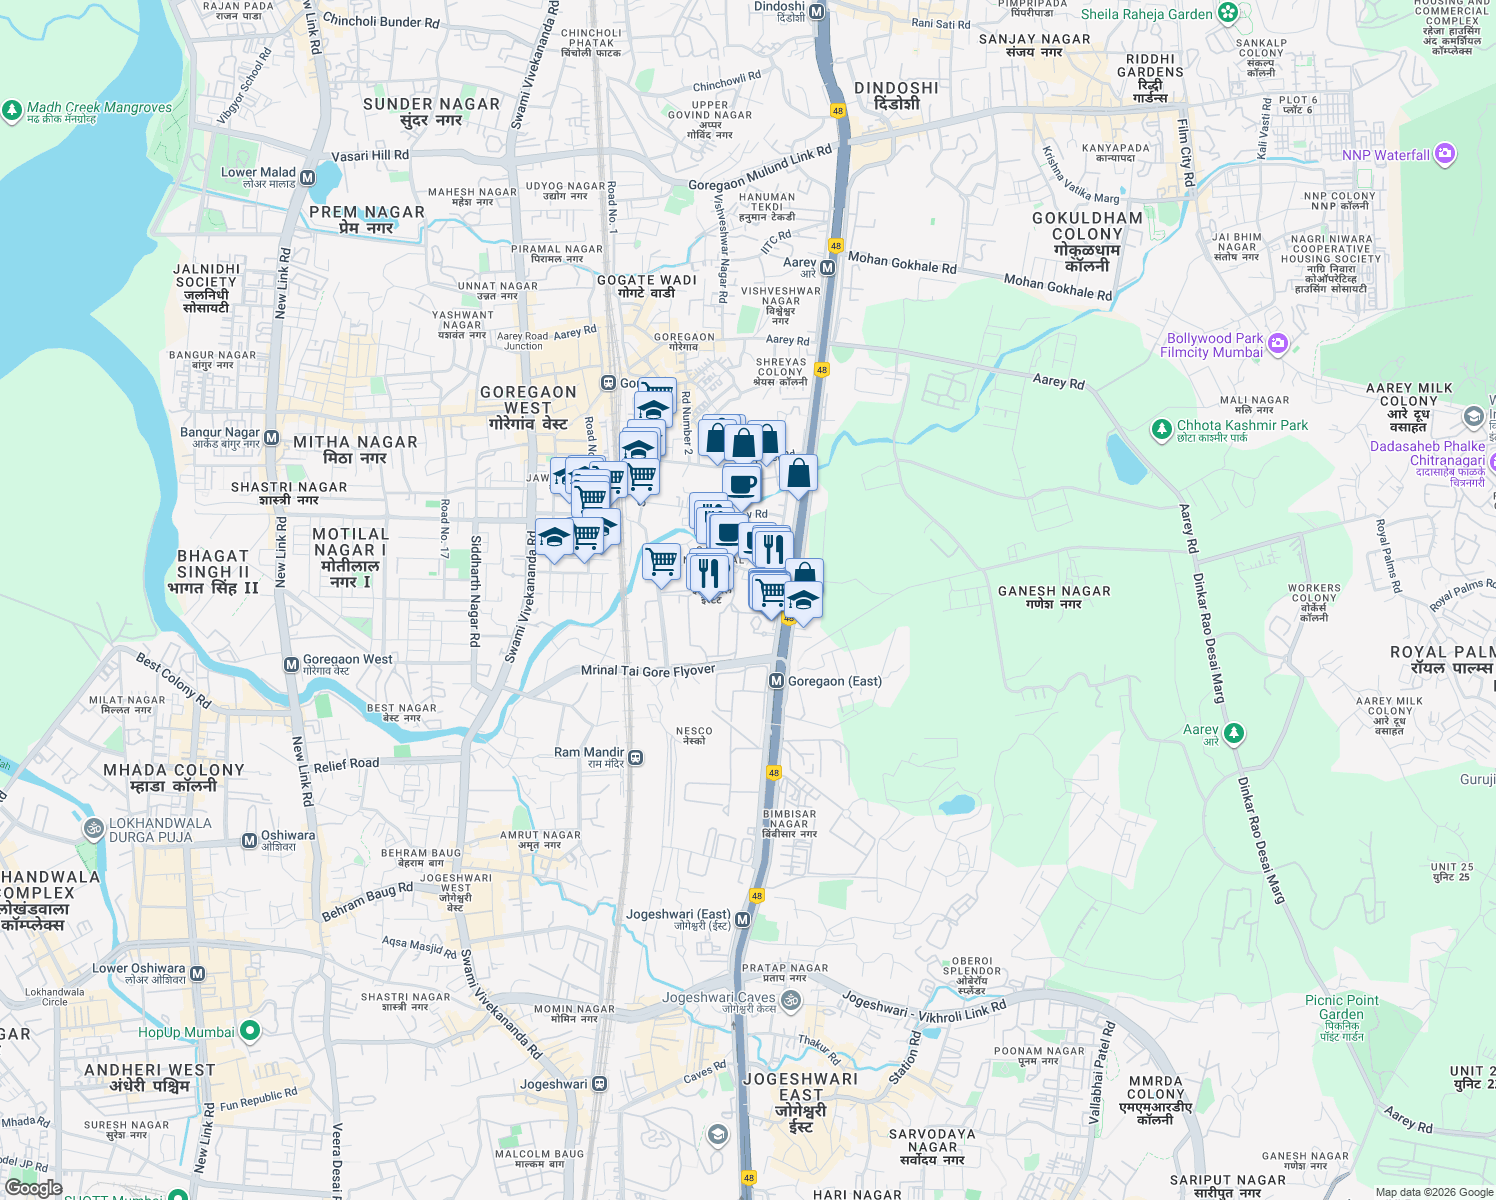The image size is (1496, 1200).
Task: Open the Bollywood Park Filmcity Mumbai marker
Action: pos(1277,342)
